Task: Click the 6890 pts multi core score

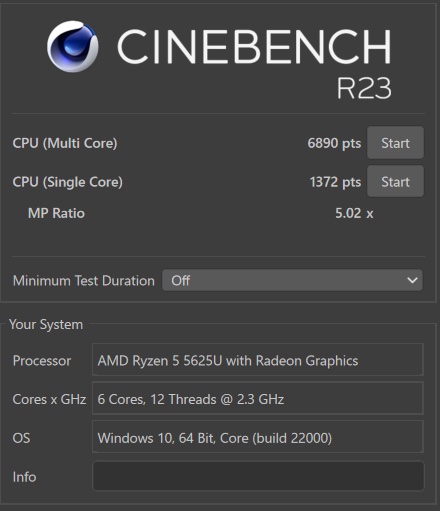Action: coord(334,143)
